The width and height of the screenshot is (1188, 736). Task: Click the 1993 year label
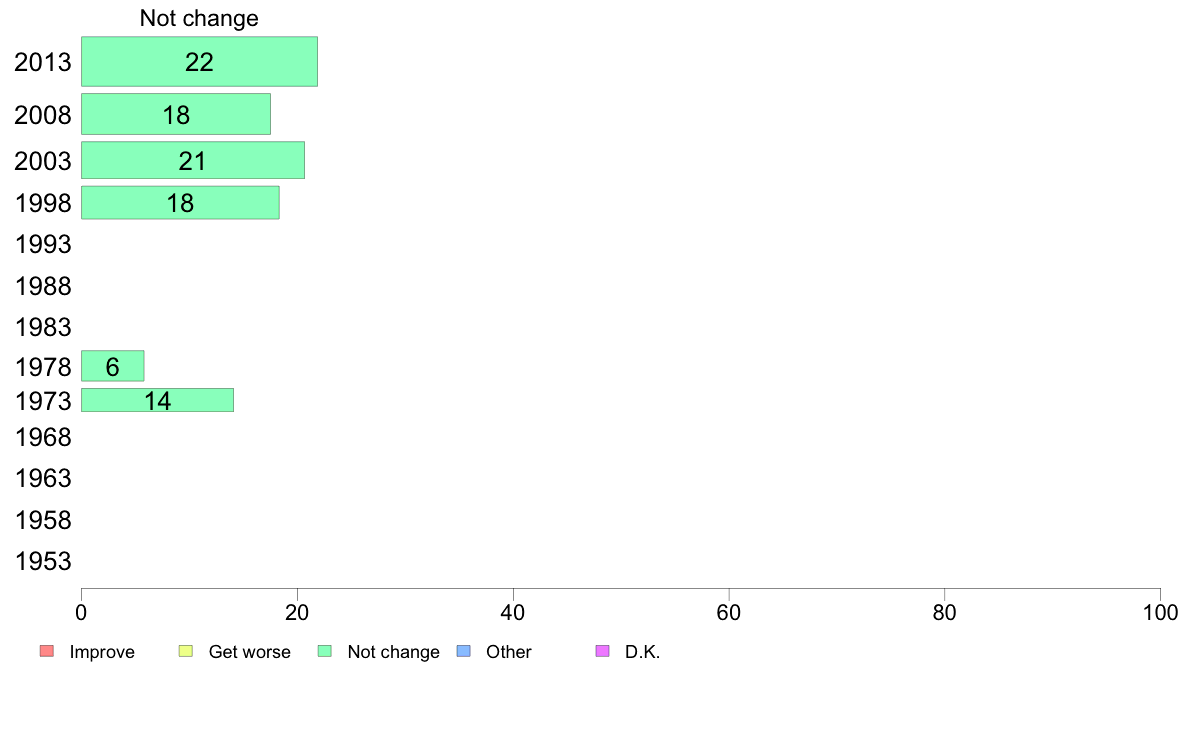(43, 245)
